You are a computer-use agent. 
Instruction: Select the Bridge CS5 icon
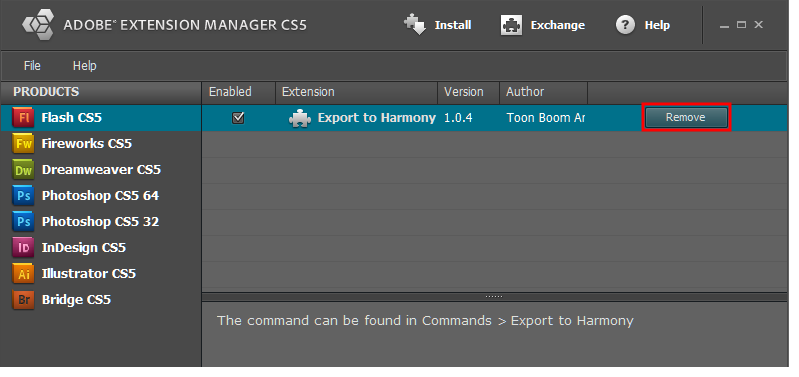pyautogui.click(x=23, y=300)
